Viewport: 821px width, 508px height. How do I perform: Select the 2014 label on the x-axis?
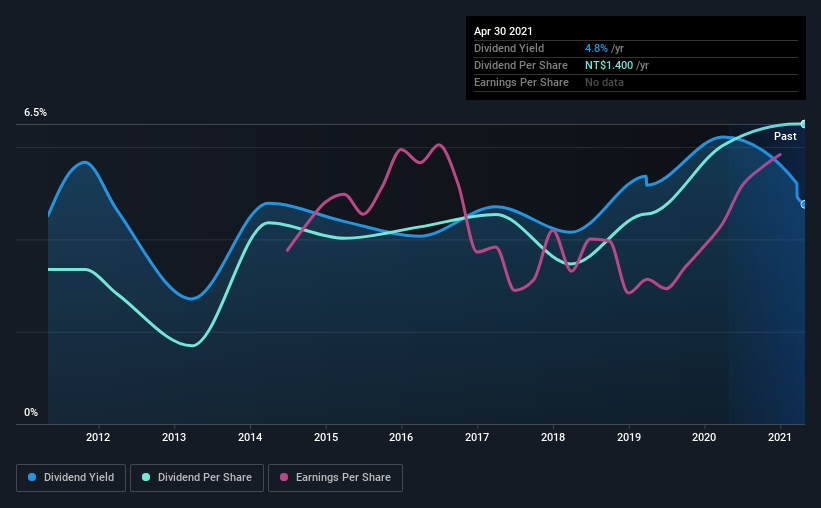(x=250, y=437)
